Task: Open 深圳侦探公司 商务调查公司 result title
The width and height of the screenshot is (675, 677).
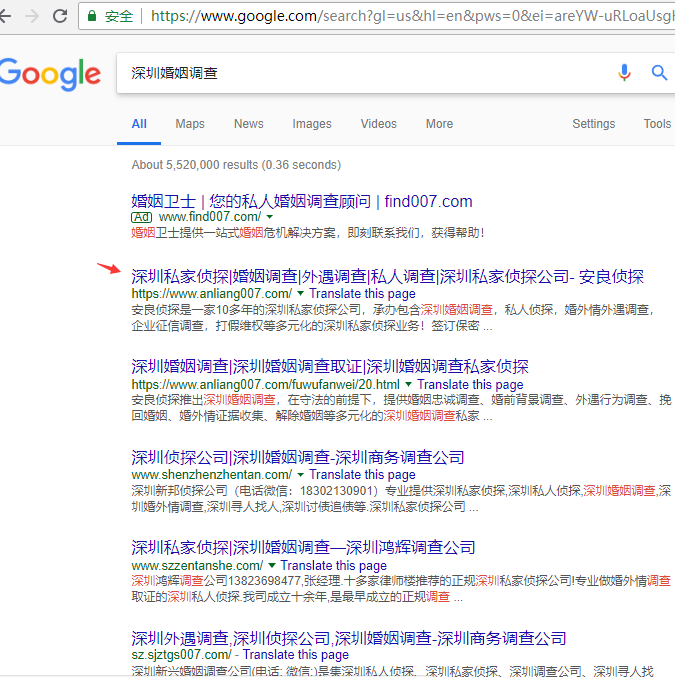Action: pyautogui.click(x=298, y=457)
